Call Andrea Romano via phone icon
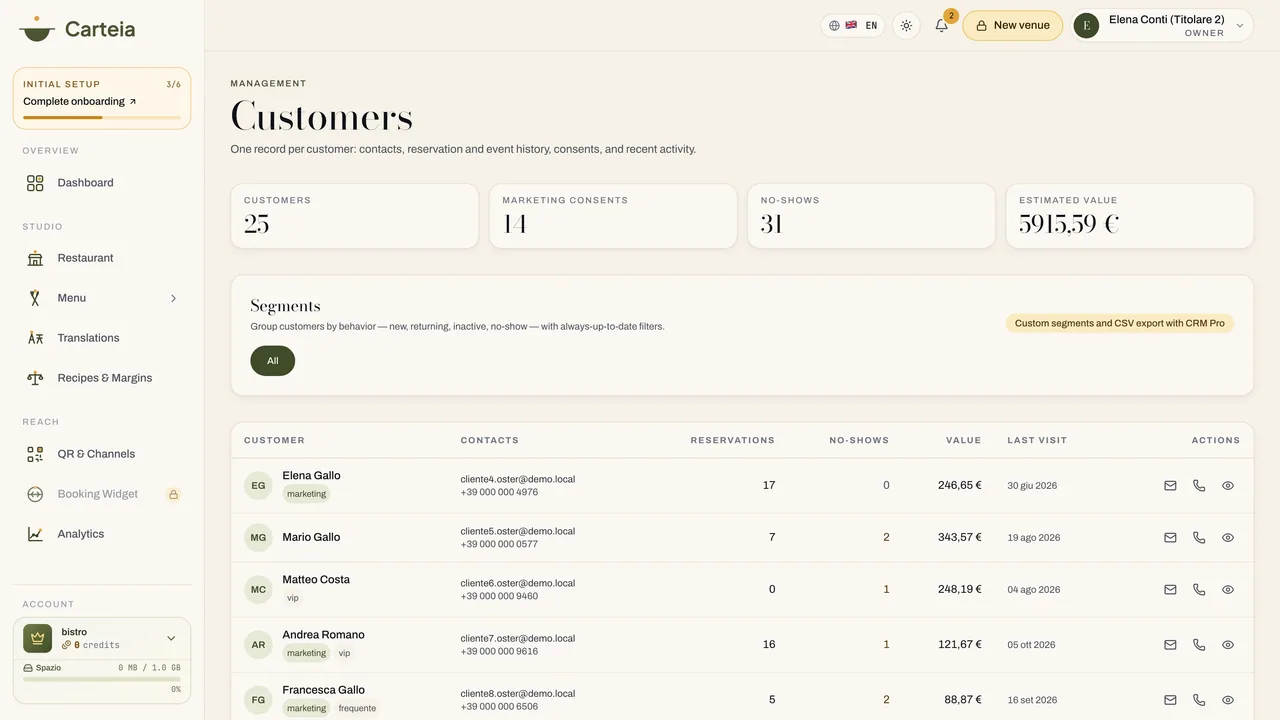 pos(1199,645)
